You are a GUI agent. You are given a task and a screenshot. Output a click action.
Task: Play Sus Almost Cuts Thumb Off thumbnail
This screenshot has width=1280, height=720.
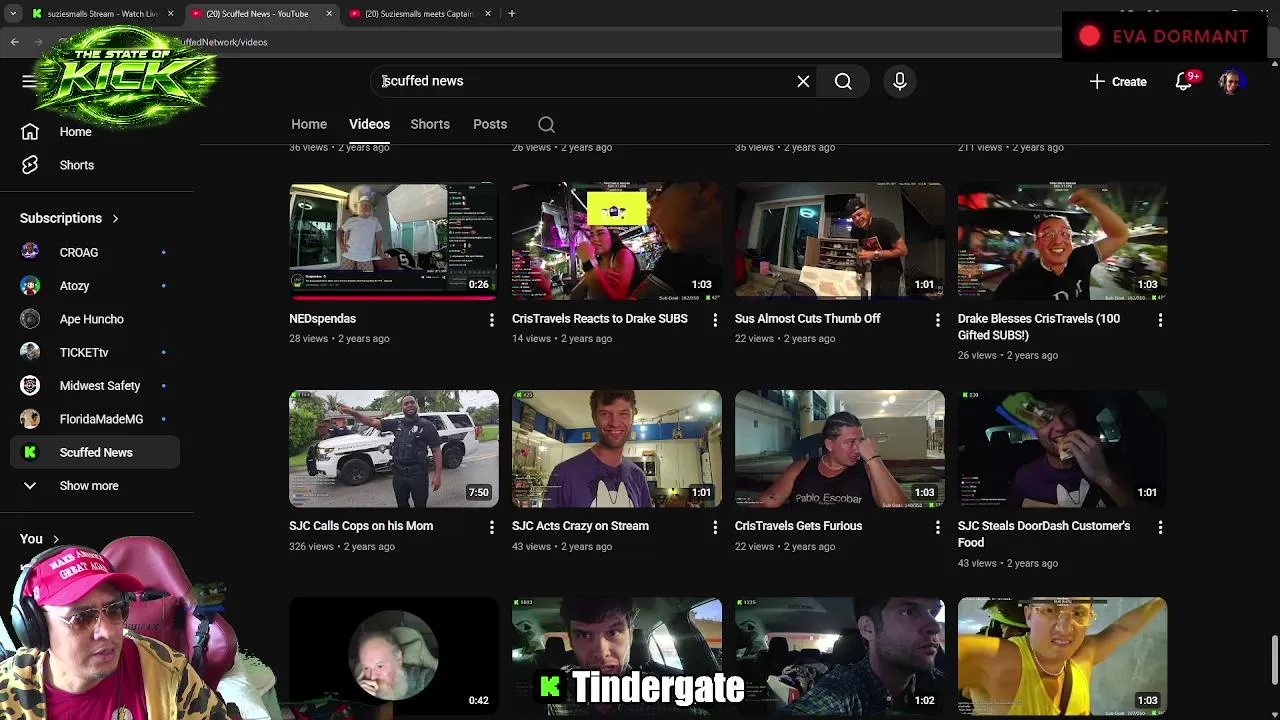(839, 241)
